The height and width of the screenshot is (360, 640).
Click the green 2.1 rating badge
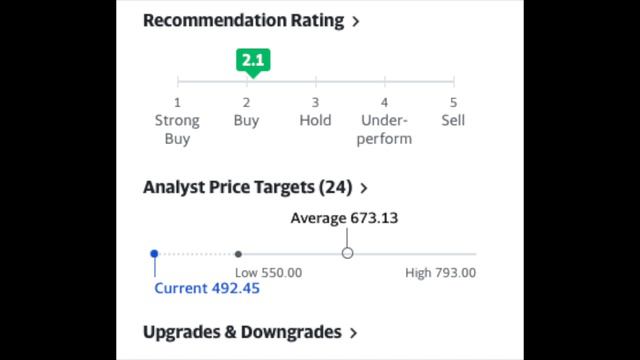click(253, 60)
